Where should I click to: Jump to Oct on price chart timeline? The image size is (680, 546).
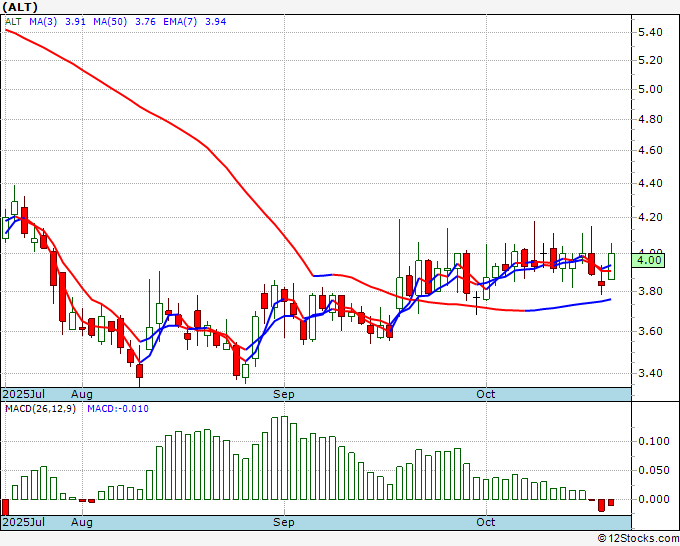tap(486, 395)
